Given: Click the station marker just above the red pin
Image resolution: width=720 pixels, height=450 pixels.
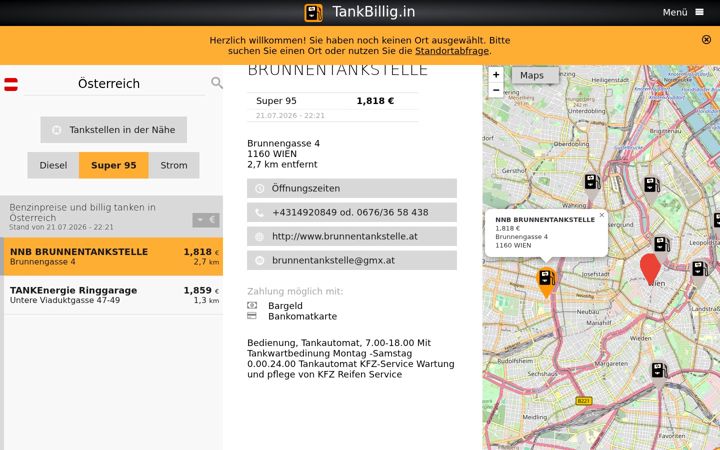Looking at the screenshot, I should pyautogui.click(x=662, y=247).
